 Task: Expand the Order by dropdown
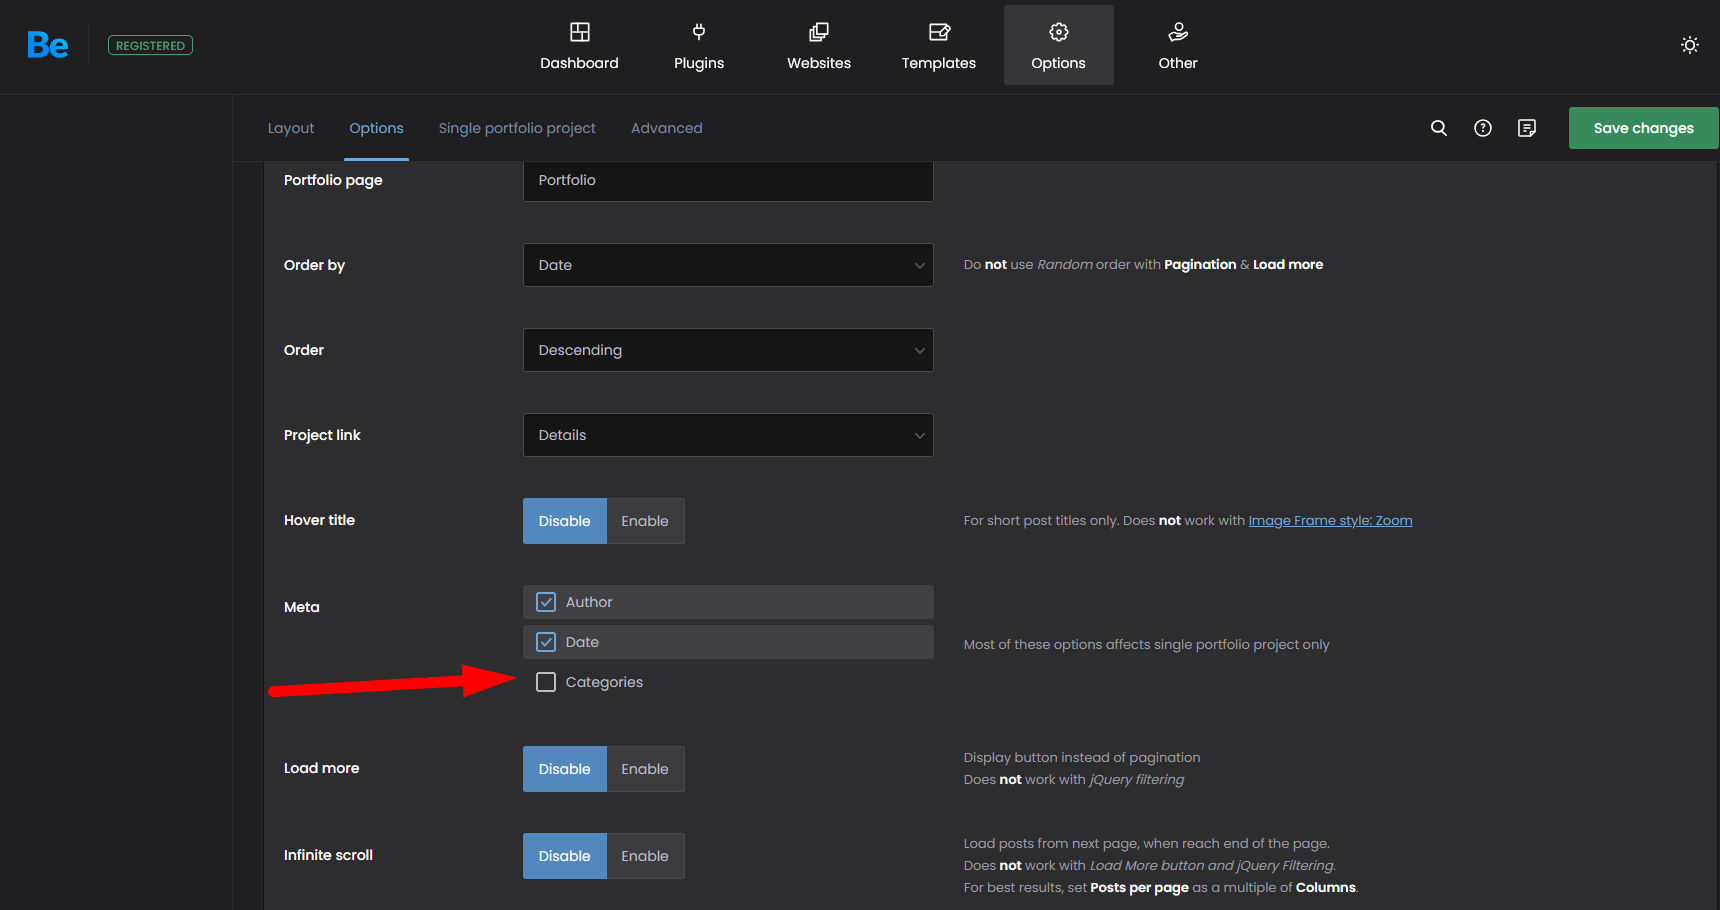(x=727, y=265)
